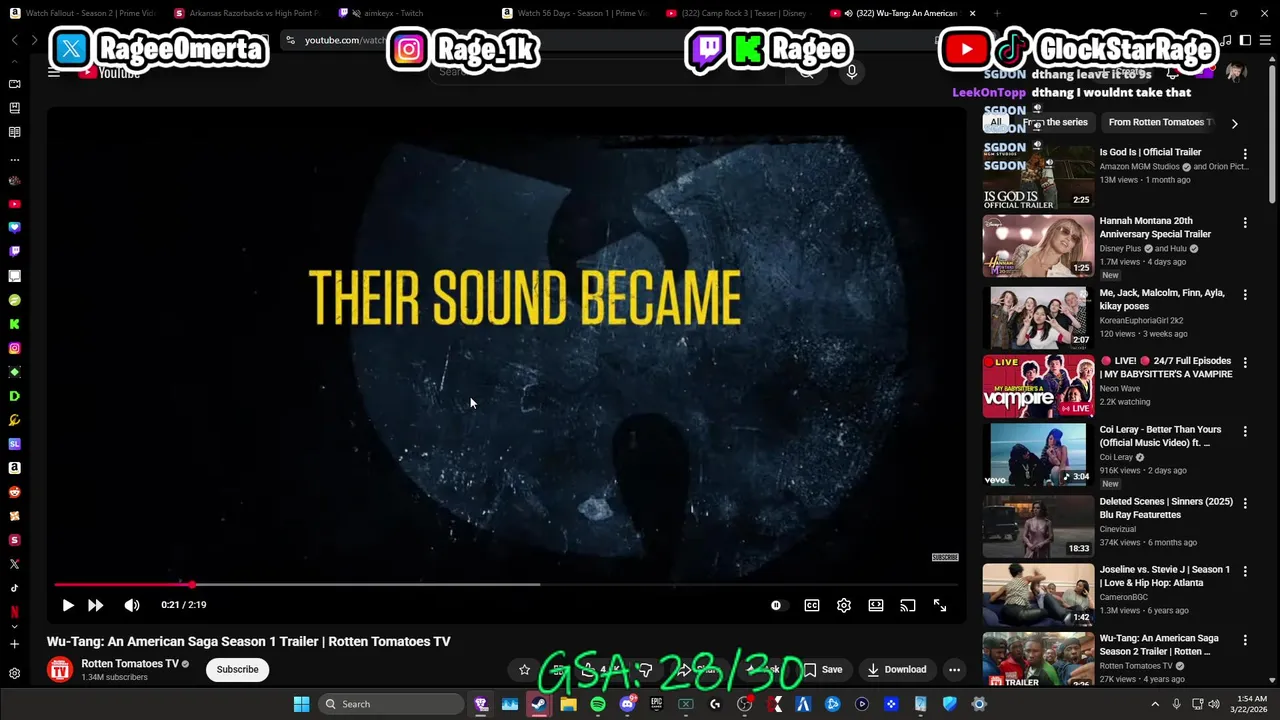Open My Babysitter's a Vampire live thumbnail
Image resolution: width=1280 pixels, height=720 pixels.
(1038, 386)
